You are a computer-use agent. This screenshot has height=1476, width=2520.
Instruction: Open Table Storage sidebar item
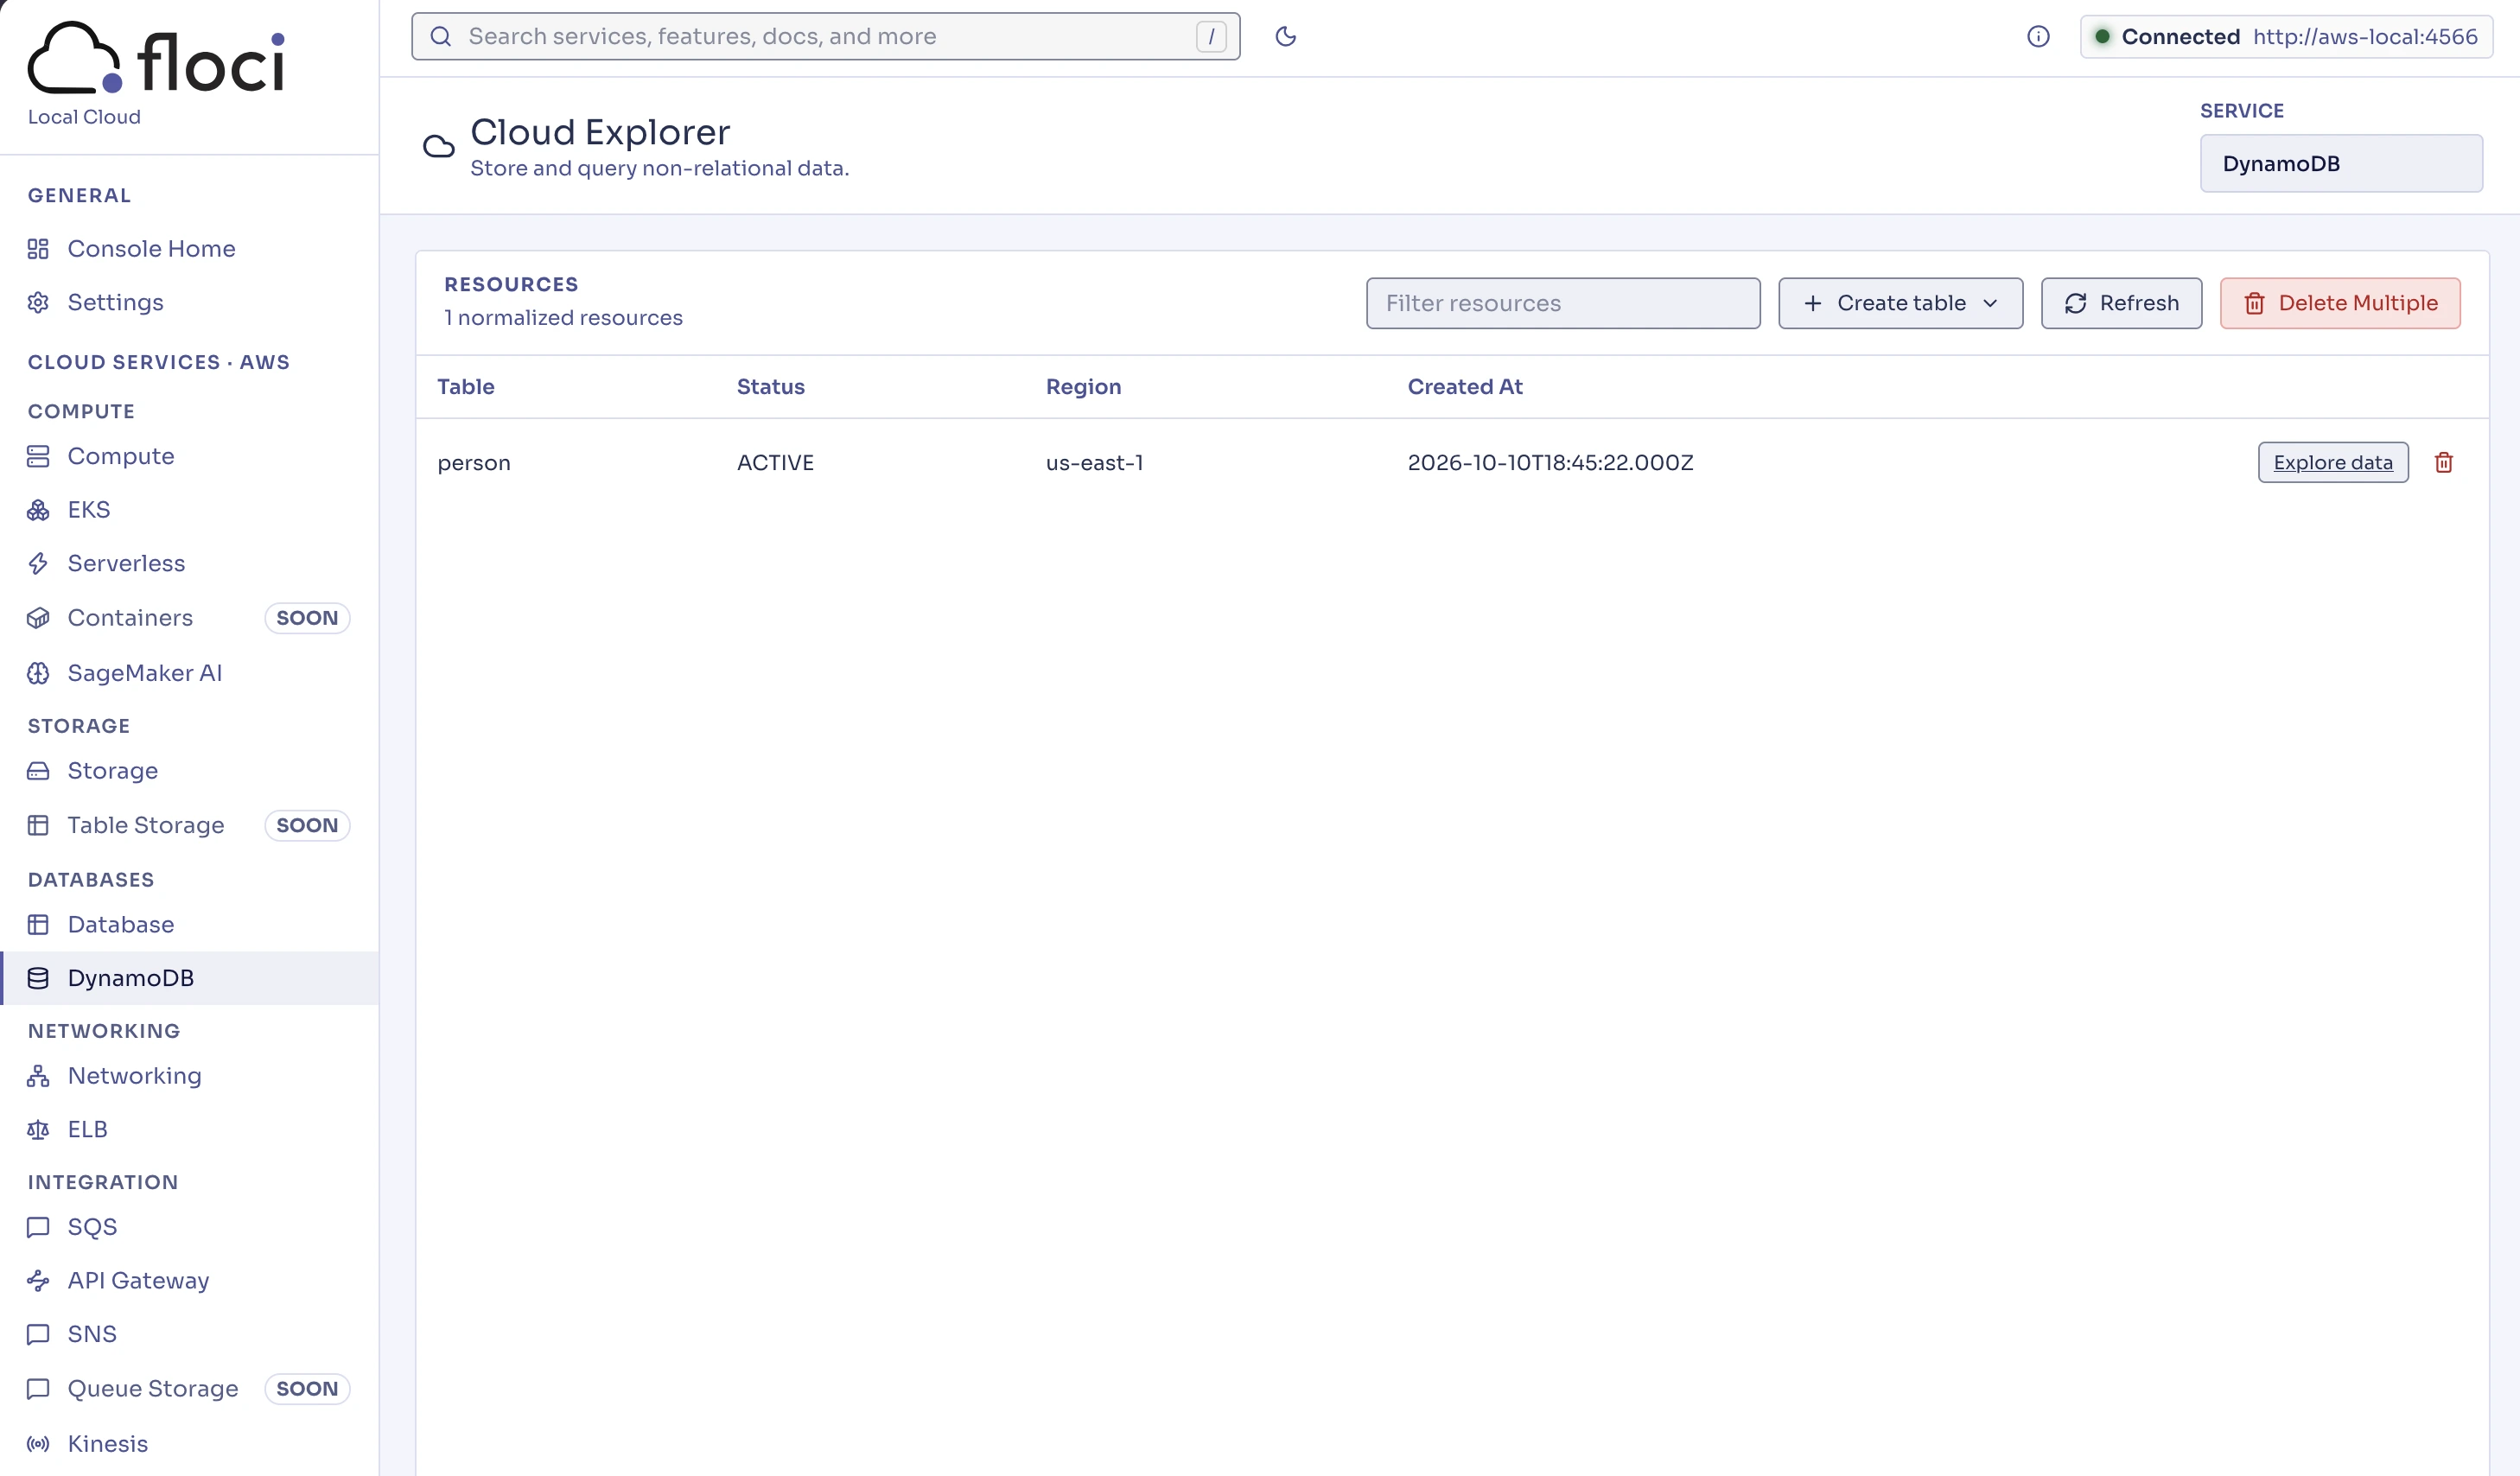189,825
